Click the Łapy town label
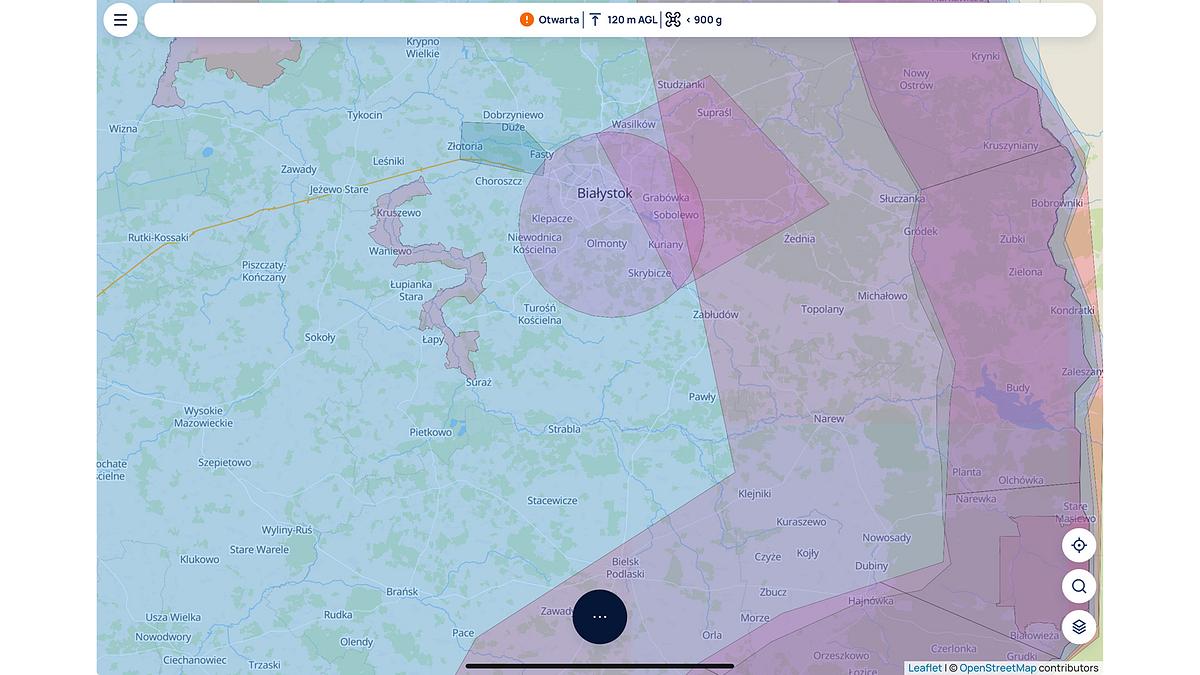 click(433, 340)
